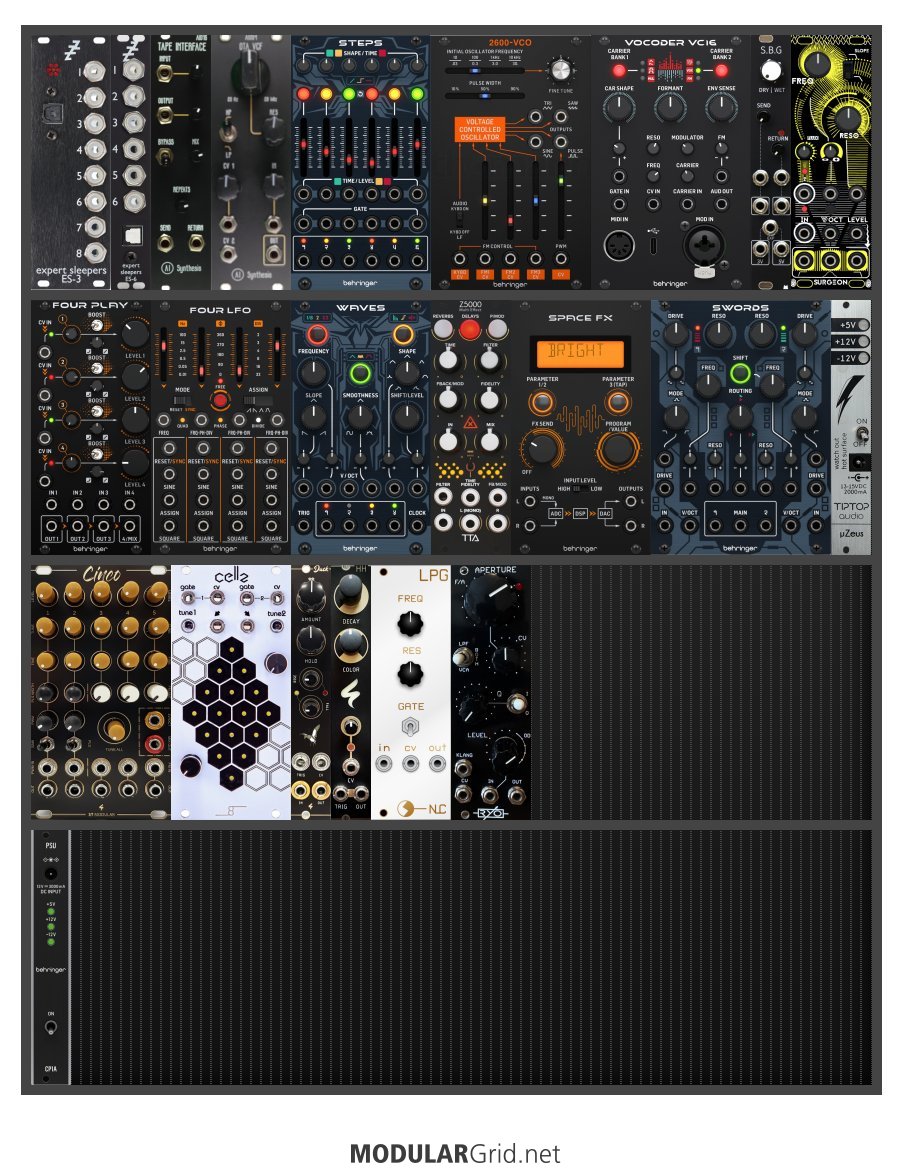Screen dimensions: 912x1175
Task: Click the USB port on Vocoder VC16
Action: pos(653,246)
